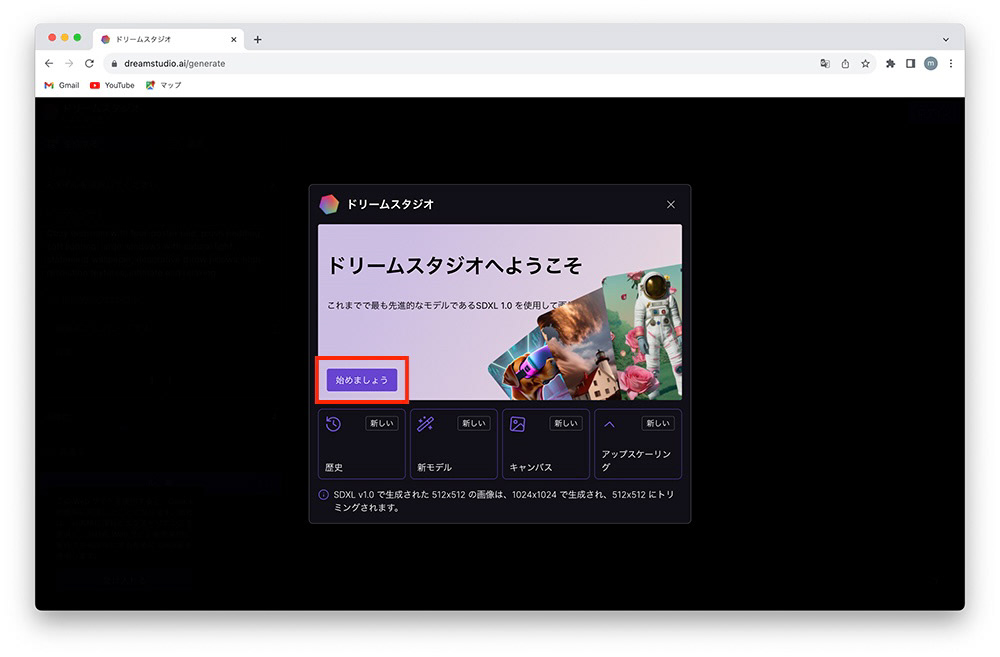This screenshot has height=657, width=1000.
Task: Click the SDXL v1.0 note text
Action: coord(503,501)
